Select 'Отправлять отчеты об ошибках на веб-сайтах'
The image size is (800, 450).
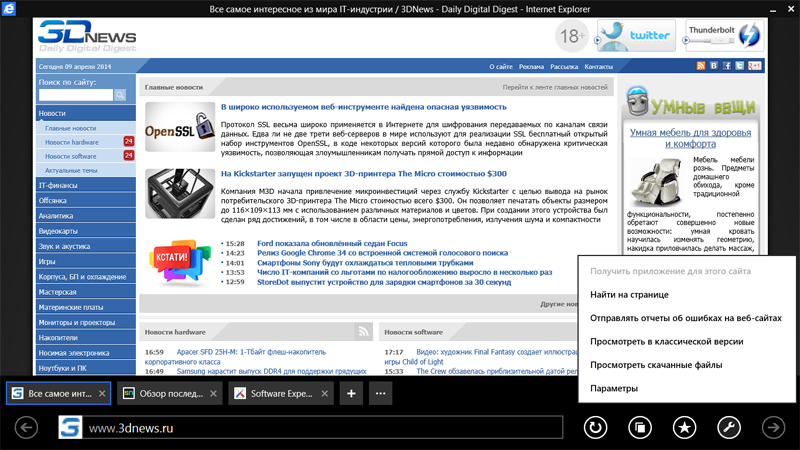[x=687, y=318]
